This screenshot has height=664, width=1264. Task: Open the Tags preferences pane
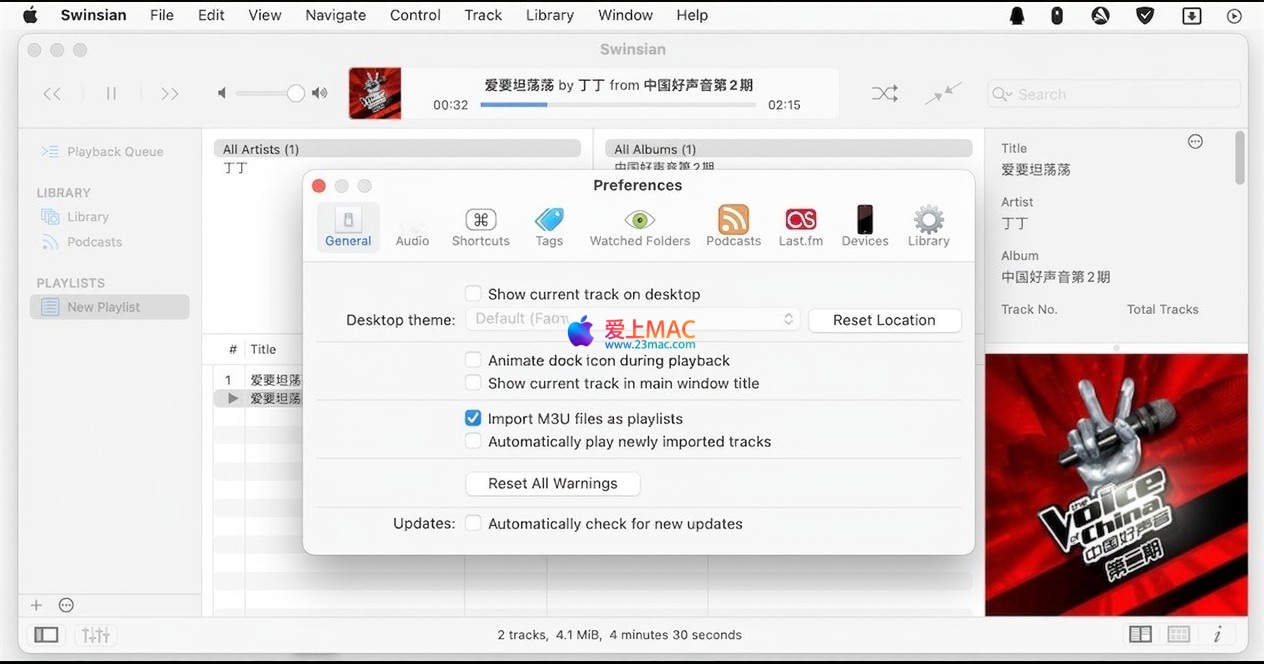pos(549,227)
